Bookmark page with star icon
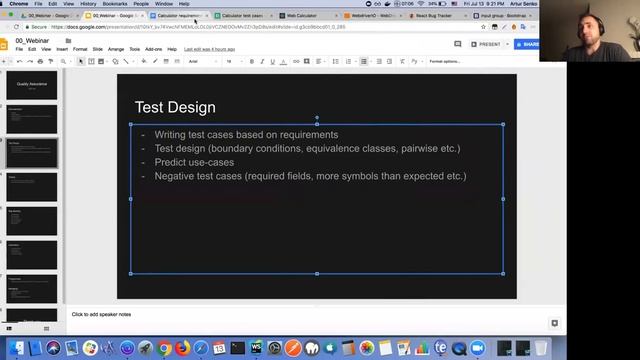This screenshot has height=360, width=640. point(483,27)
